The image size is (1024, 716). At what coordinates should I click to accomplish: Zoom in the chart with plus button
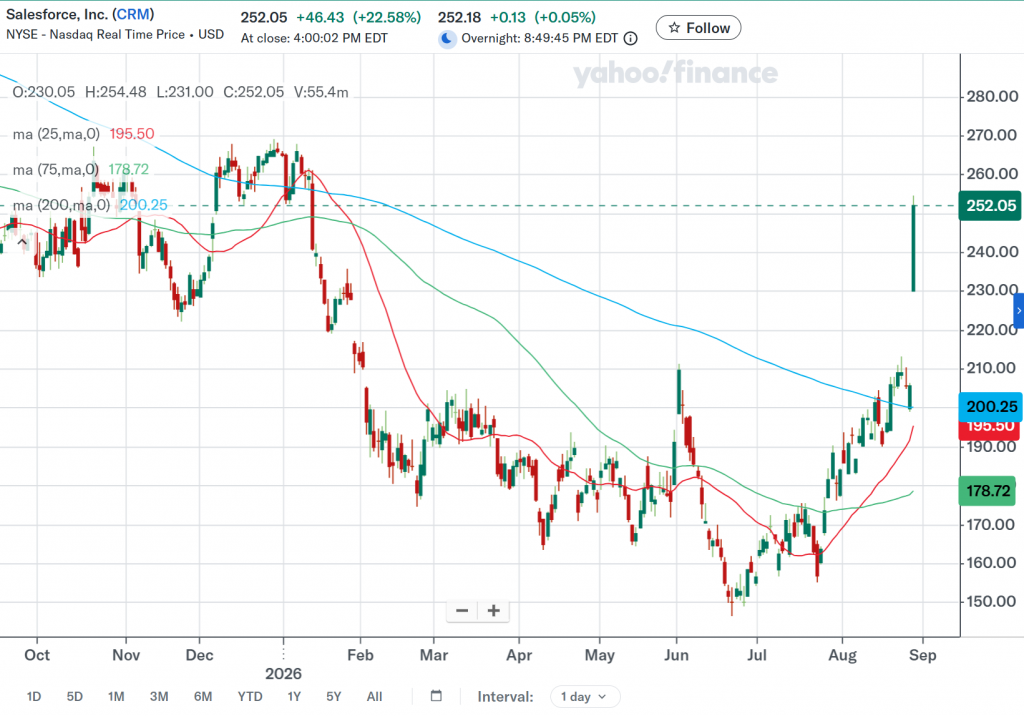(494, 611)
